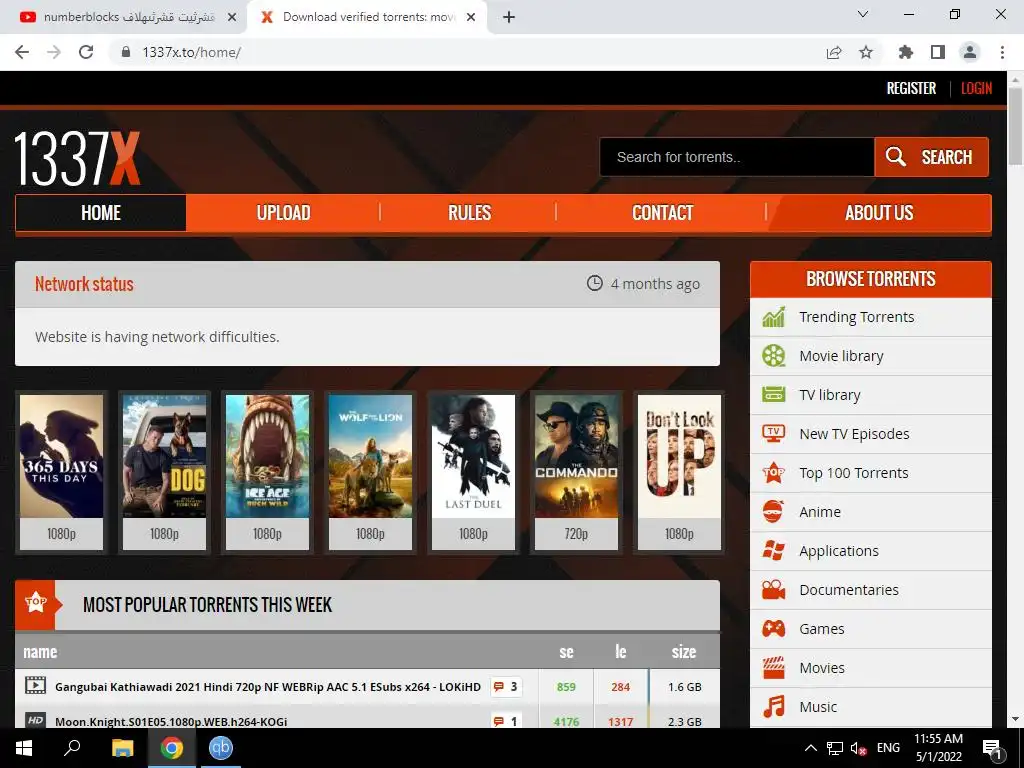Click the Windows Start button
The height and width of the screenshot is (768, 1024).
pyautogui.click(x=24, y=748)
